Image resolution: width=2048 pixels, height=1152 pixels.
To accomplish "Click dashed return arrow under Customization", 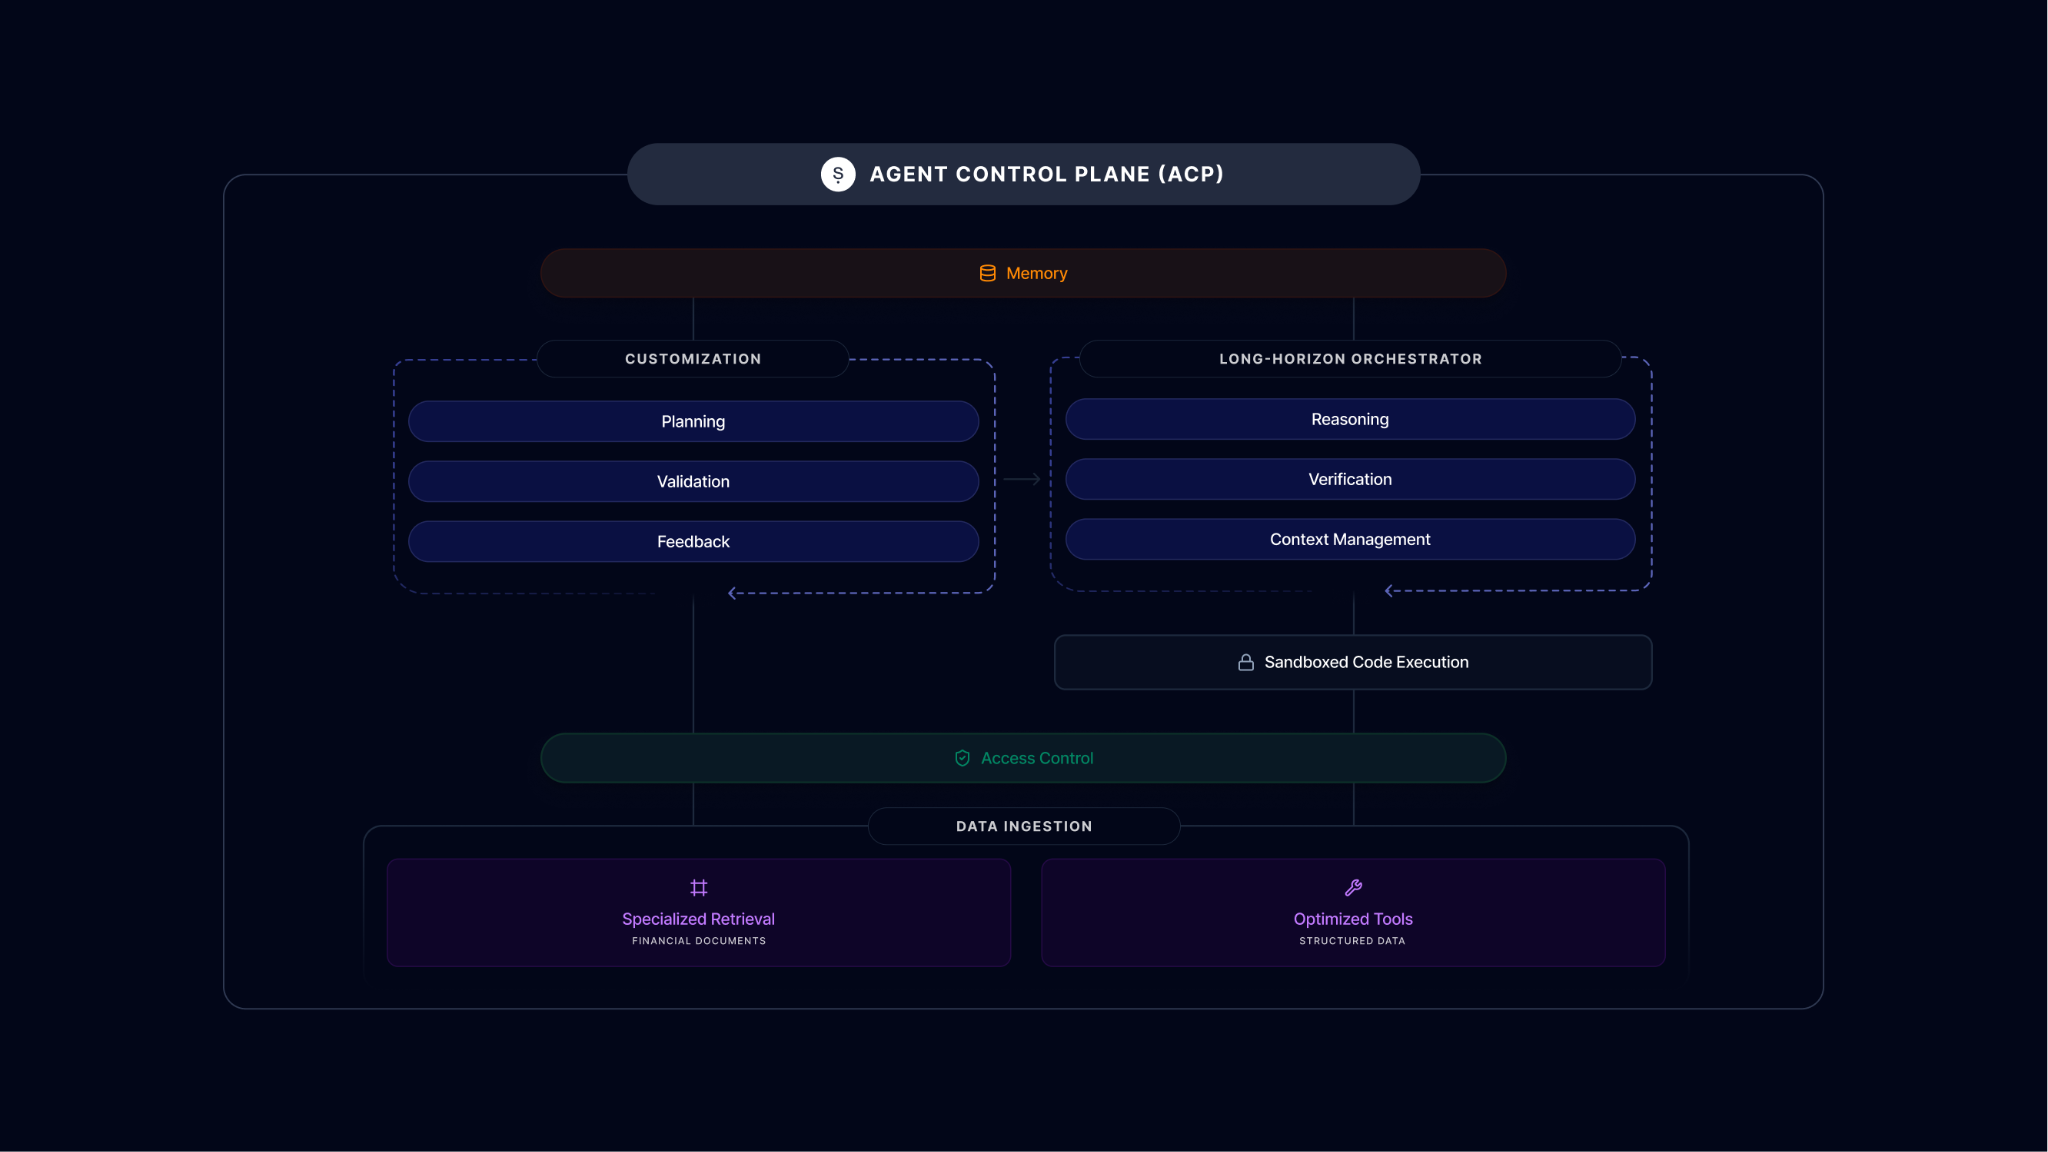I will (734, 593).
